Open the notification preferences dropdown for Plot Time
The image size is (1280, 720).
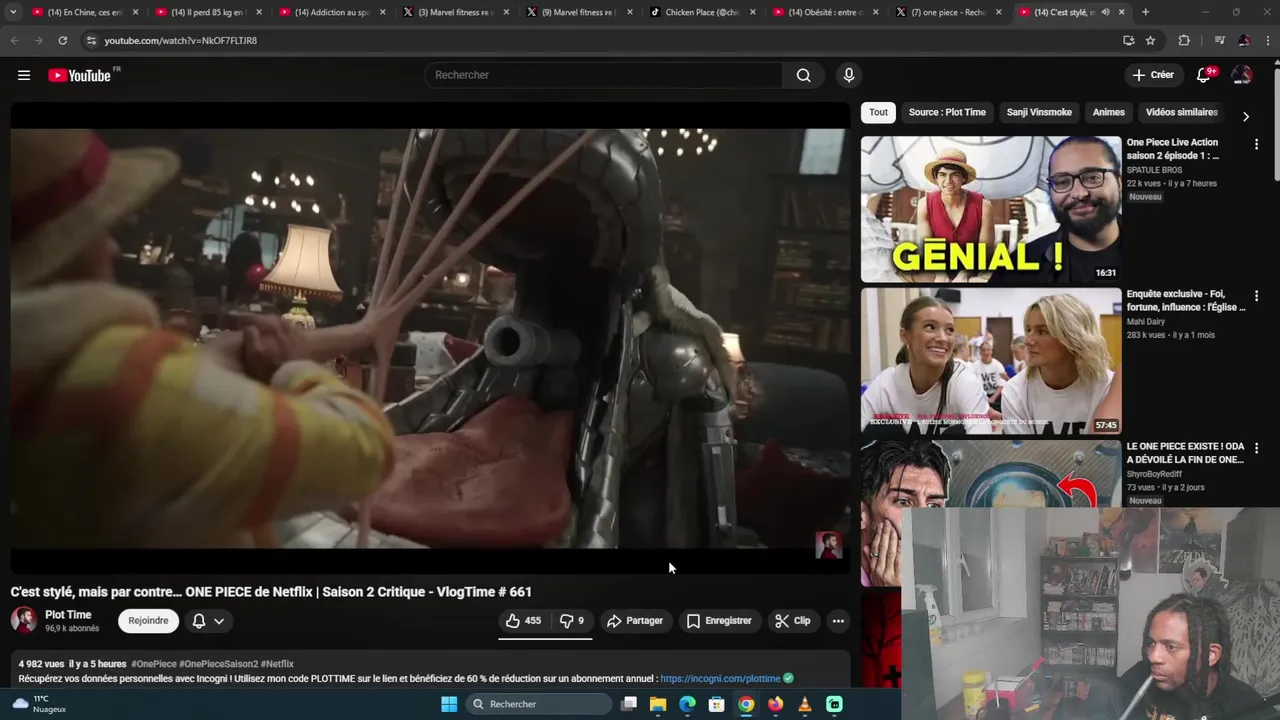click(x=209, y=621)
